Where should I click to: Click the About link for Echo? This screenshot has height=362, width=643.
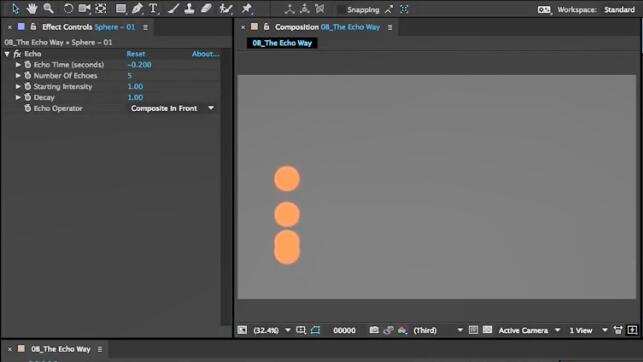coord(205,54)
